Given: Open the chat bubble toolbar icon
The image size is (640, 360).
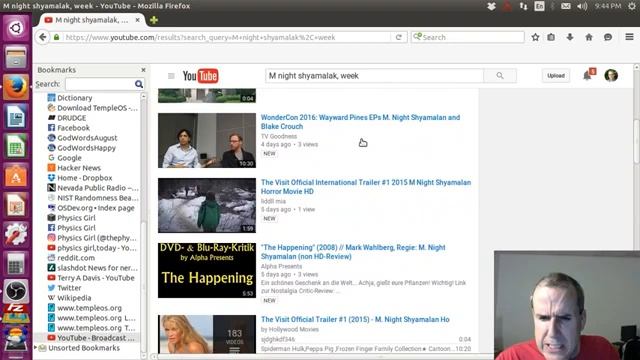Looking at the screenshot, I should (608, 37).
